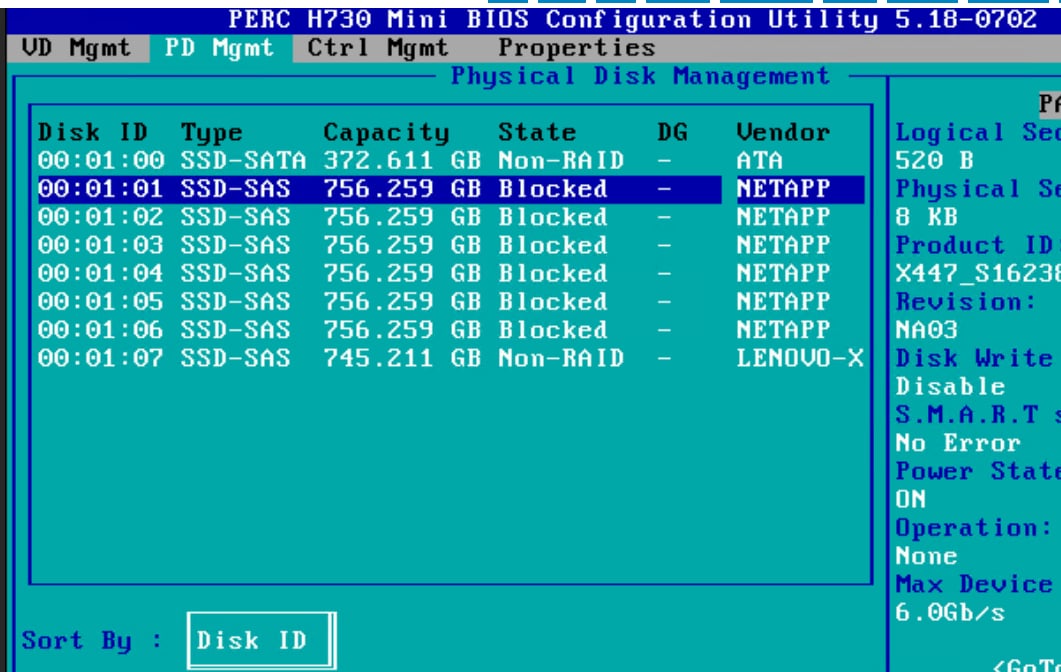Choose disk 00:01:03 in the list
Viewport: 1061px width, 672px height.
coord(450,245)
